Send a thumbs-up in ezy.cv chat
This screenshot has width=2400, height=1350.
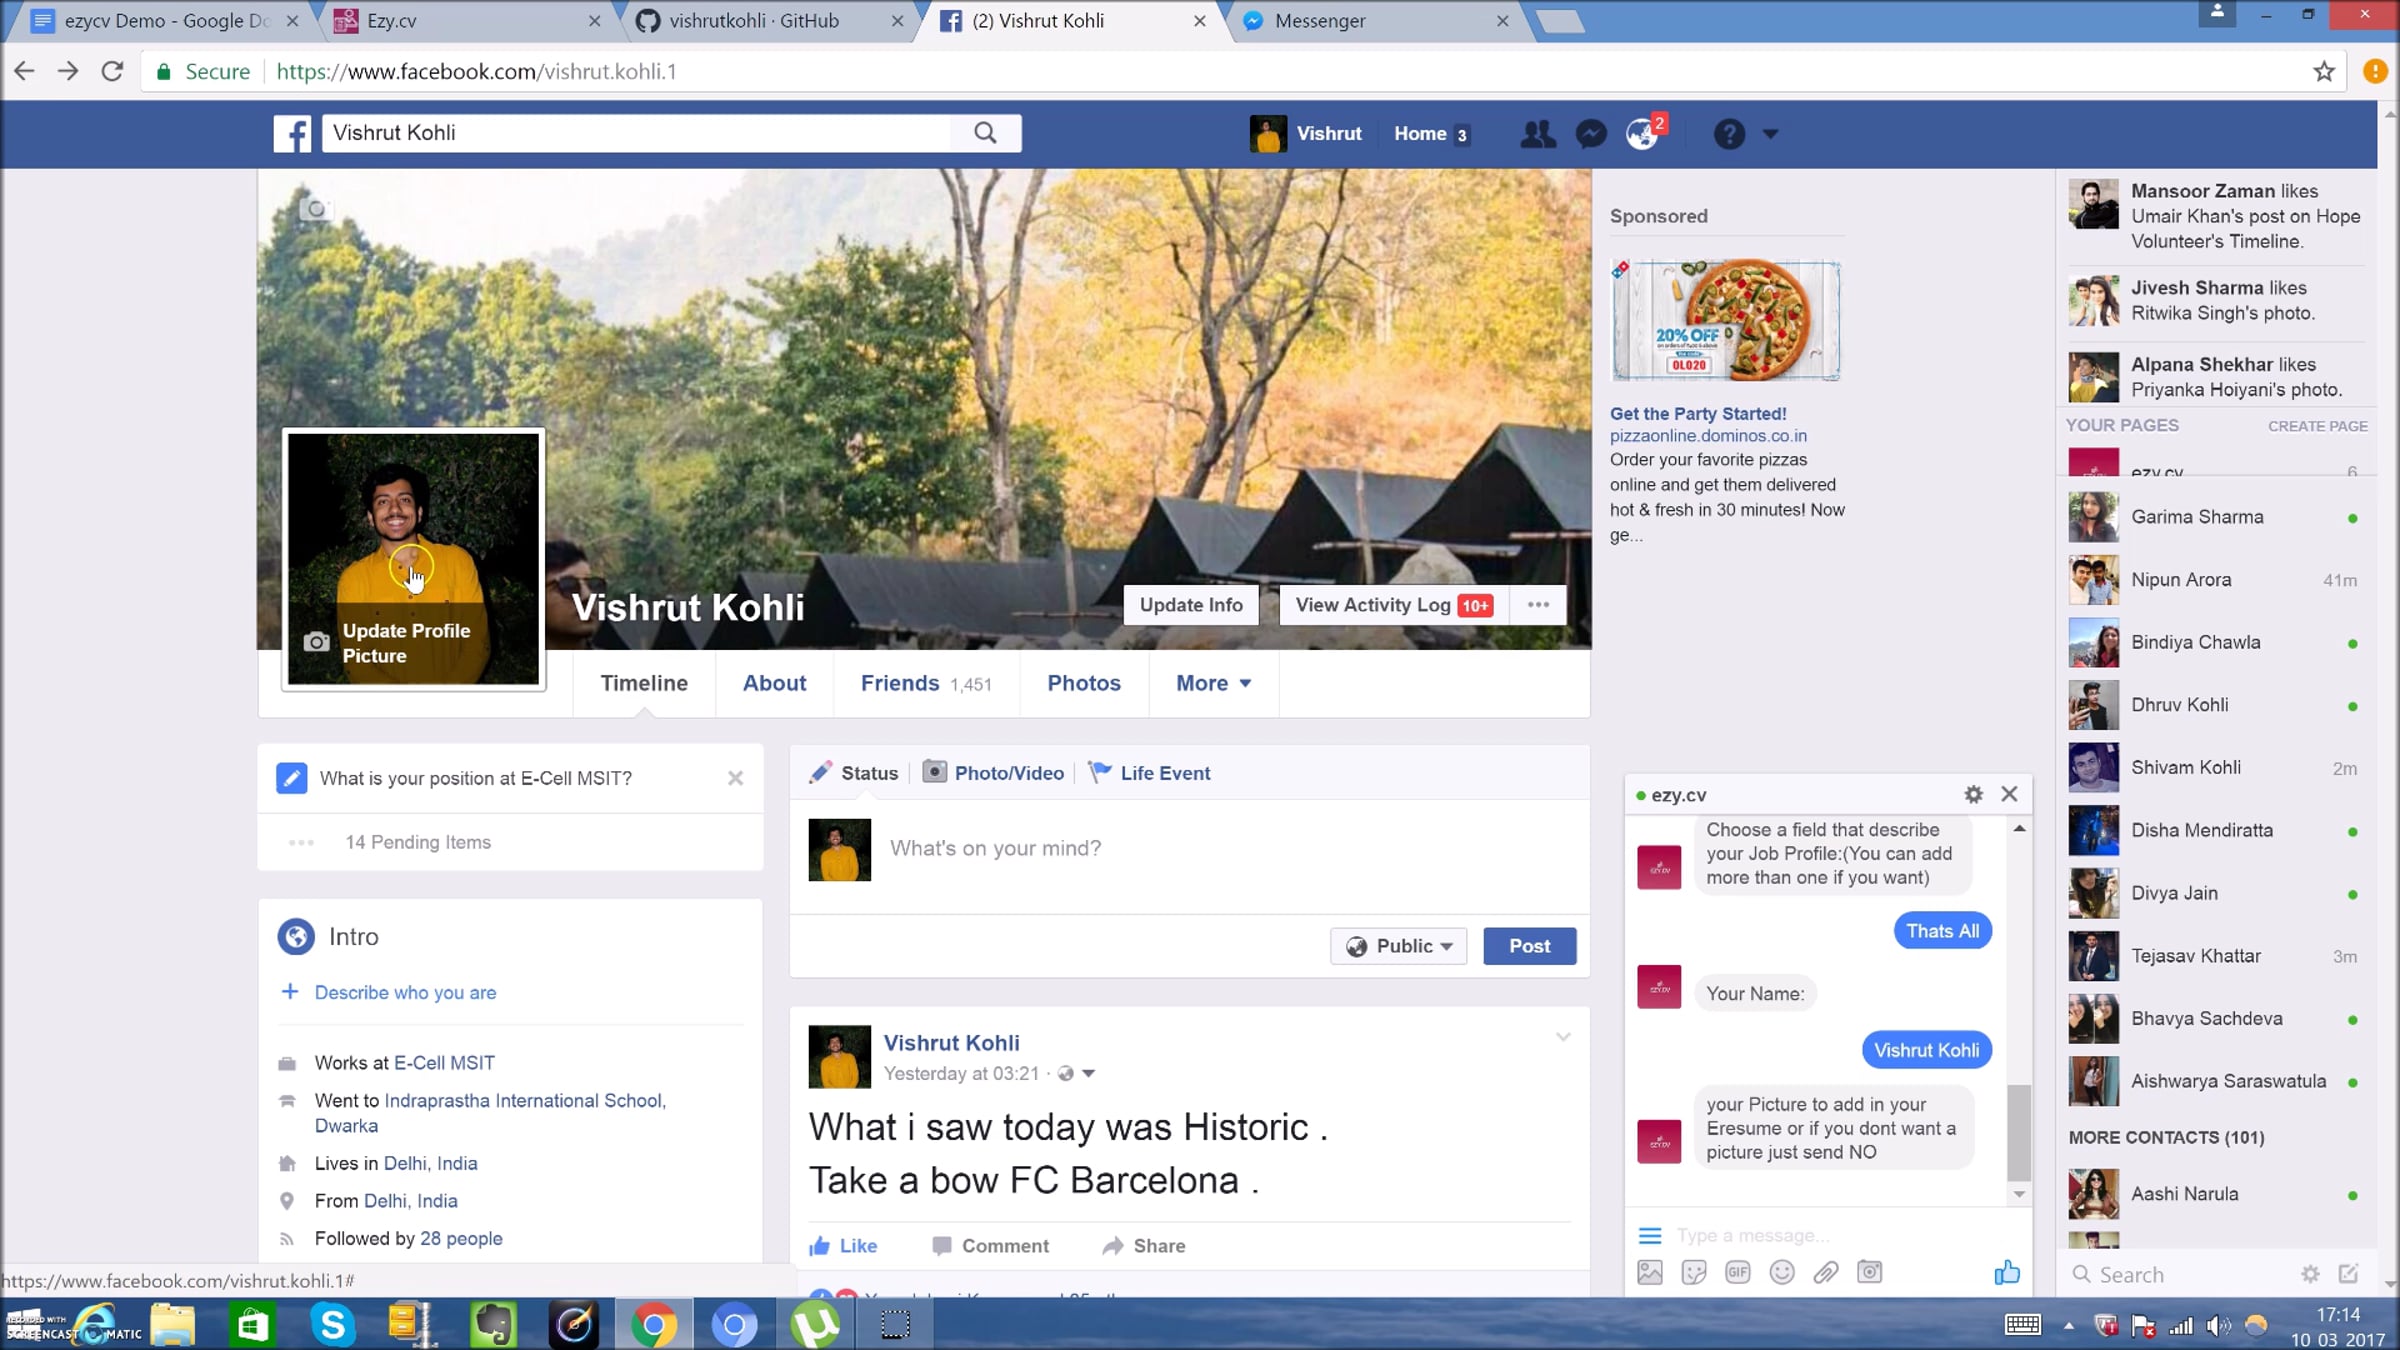[x=2007, y=1272]
